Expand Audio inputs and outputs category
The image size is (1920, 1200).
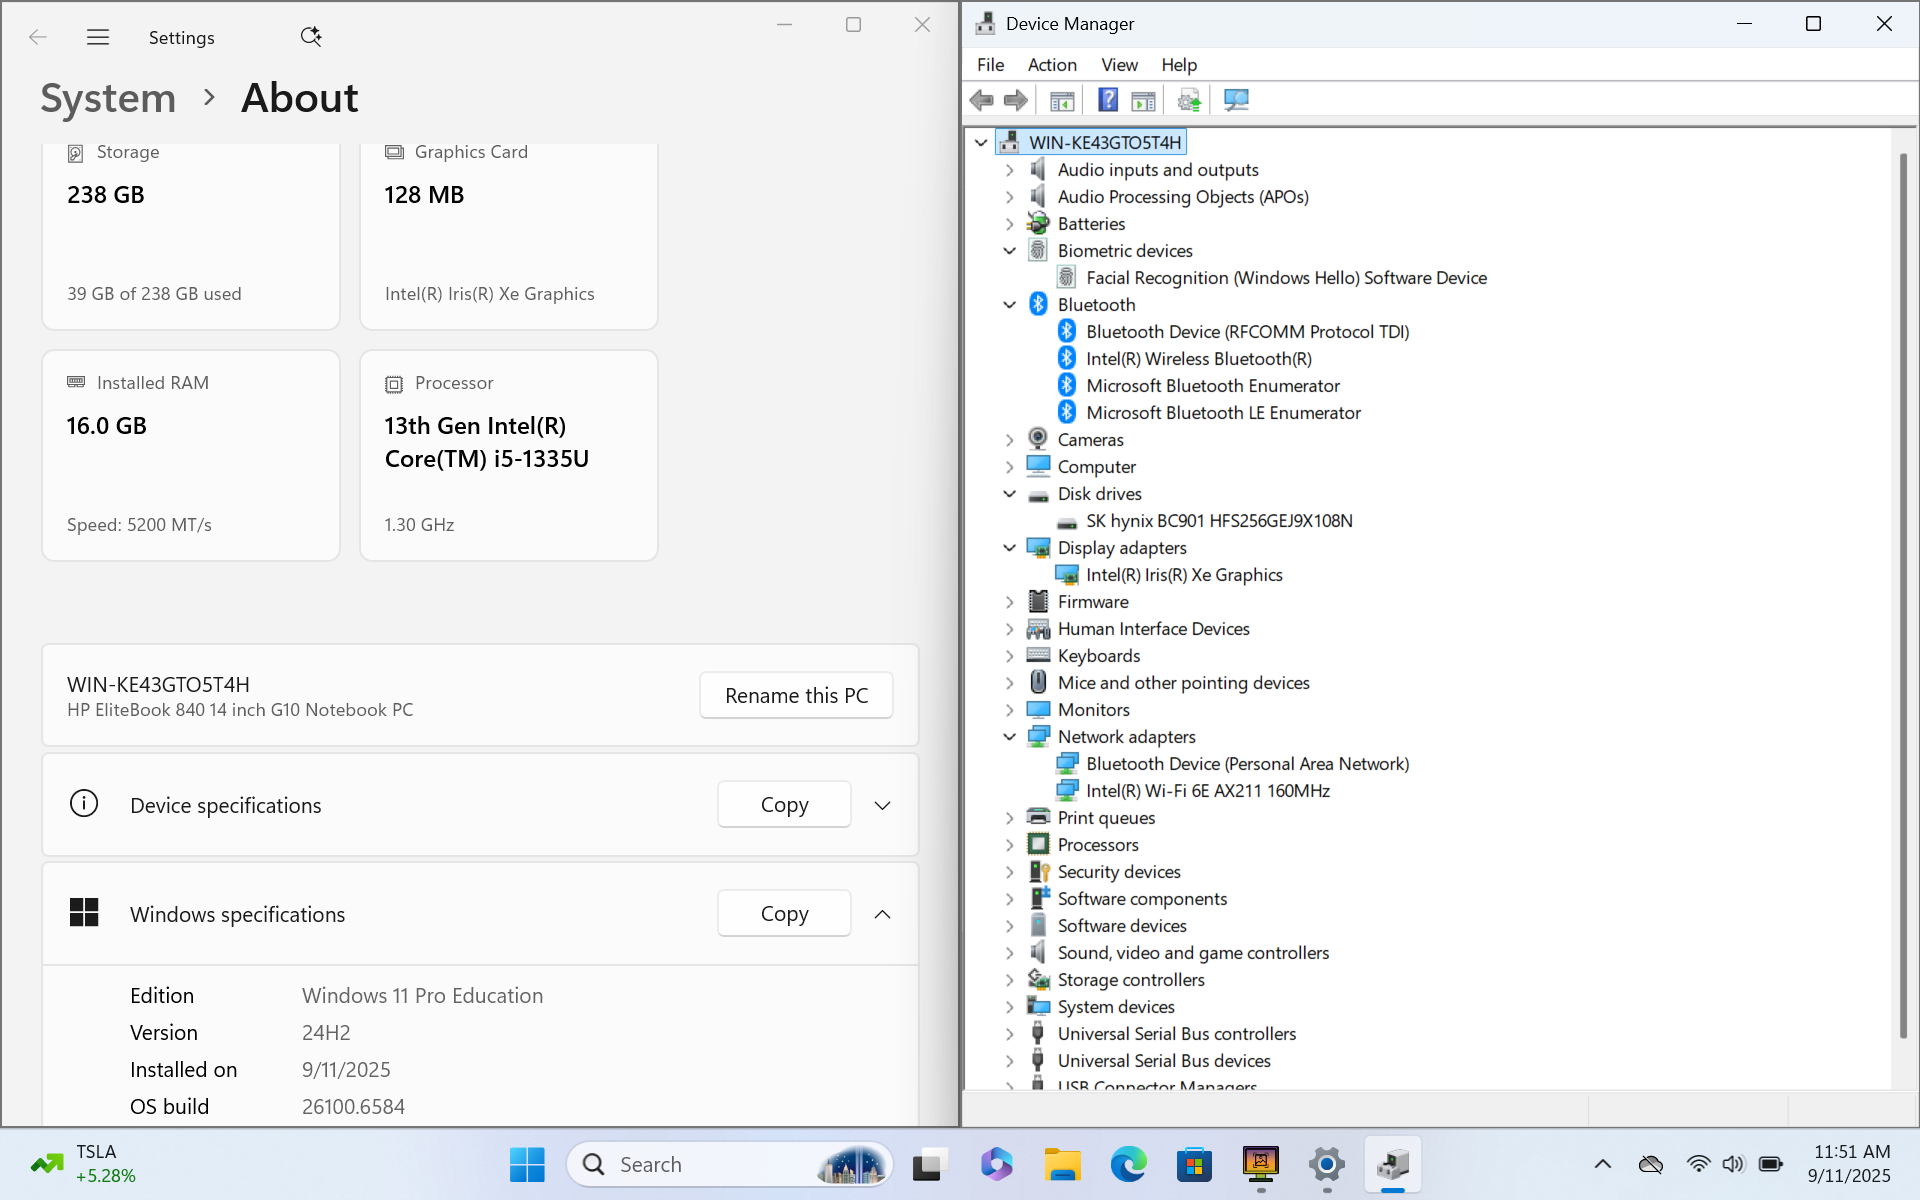[x=1010, y=169]
